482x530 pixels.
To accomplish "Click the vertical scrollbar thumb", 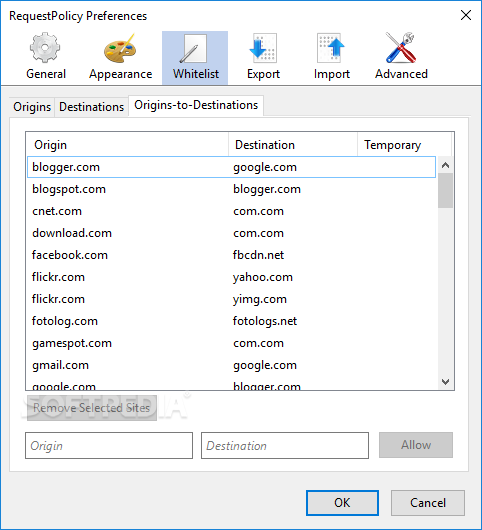I will click(445, 191).
